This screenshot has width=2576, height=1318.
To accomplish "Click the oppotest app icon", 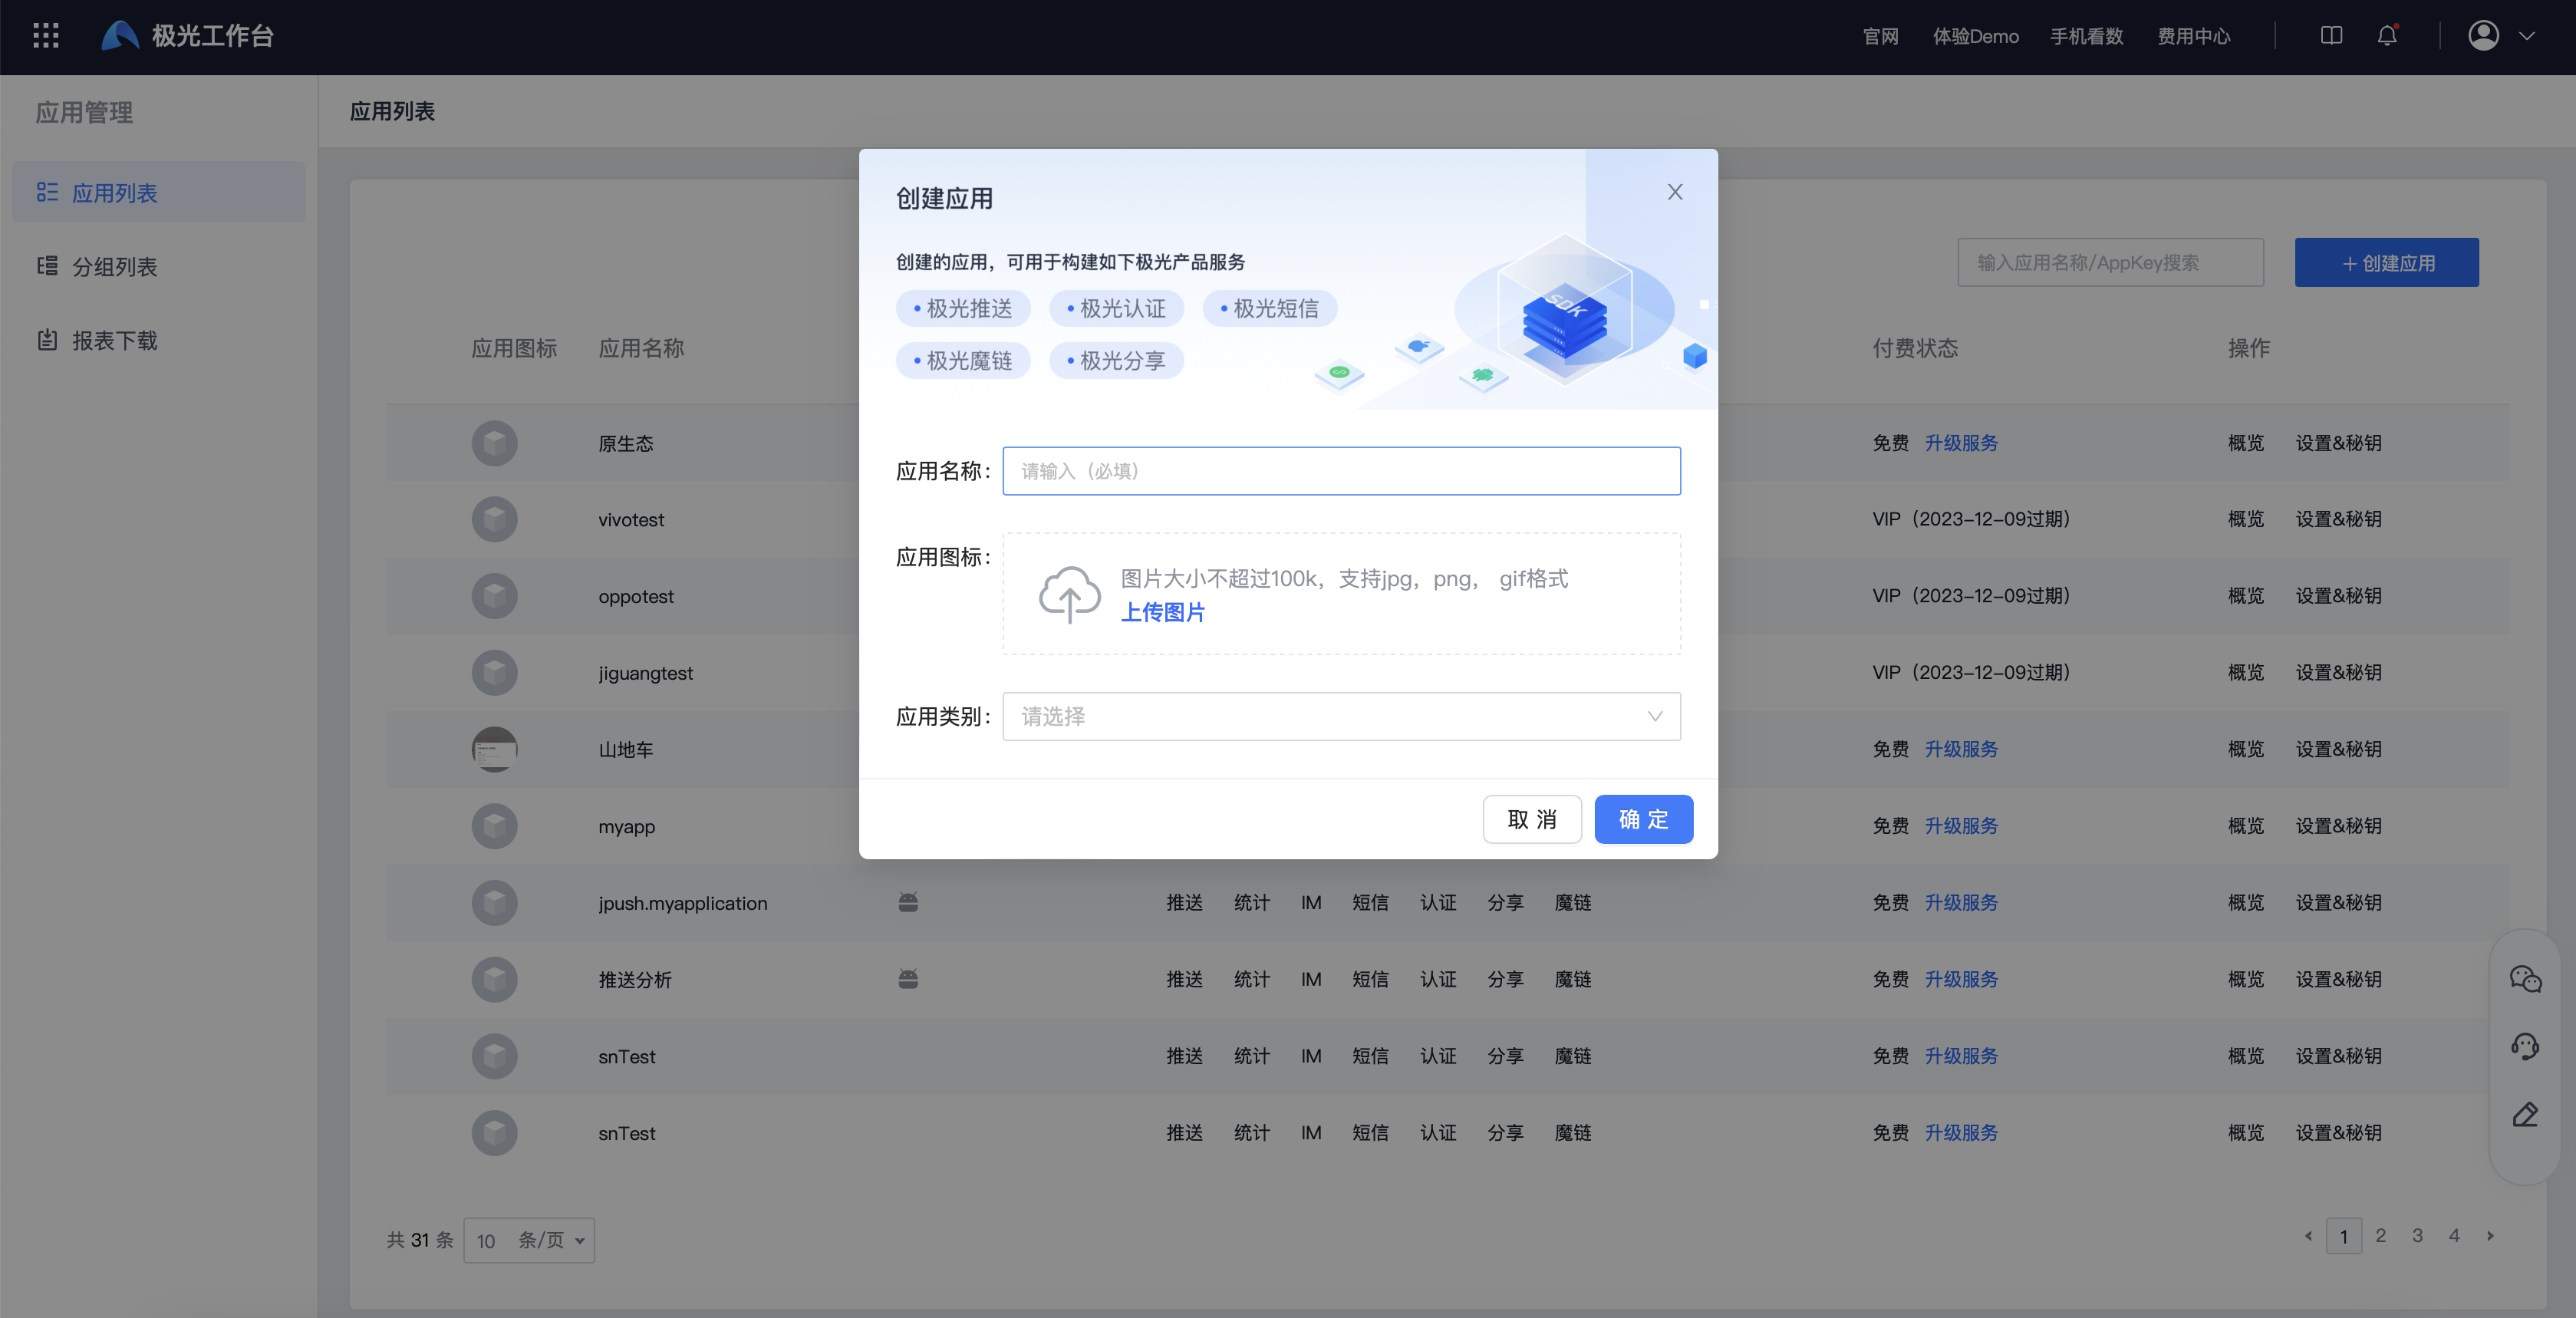I will [494, 597].
